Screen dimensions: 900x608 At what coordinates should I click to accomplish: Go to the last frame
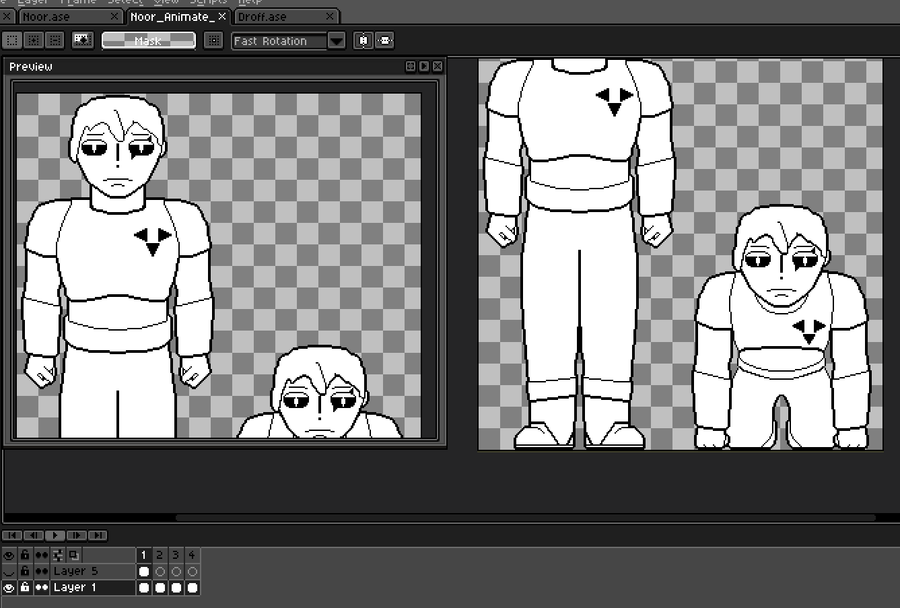(x=98, y=535)
